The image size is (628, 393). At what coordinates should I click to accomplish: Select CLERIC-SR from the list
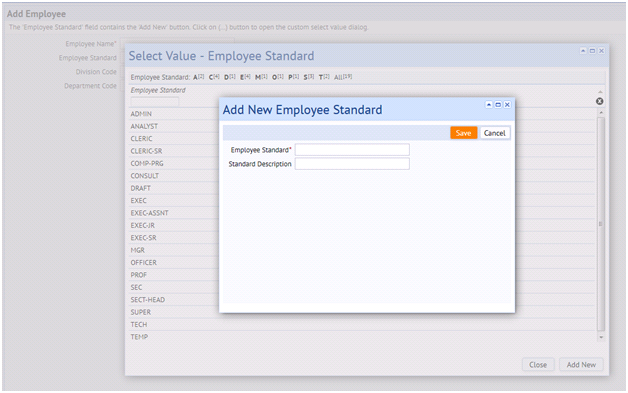pos(146,151)
